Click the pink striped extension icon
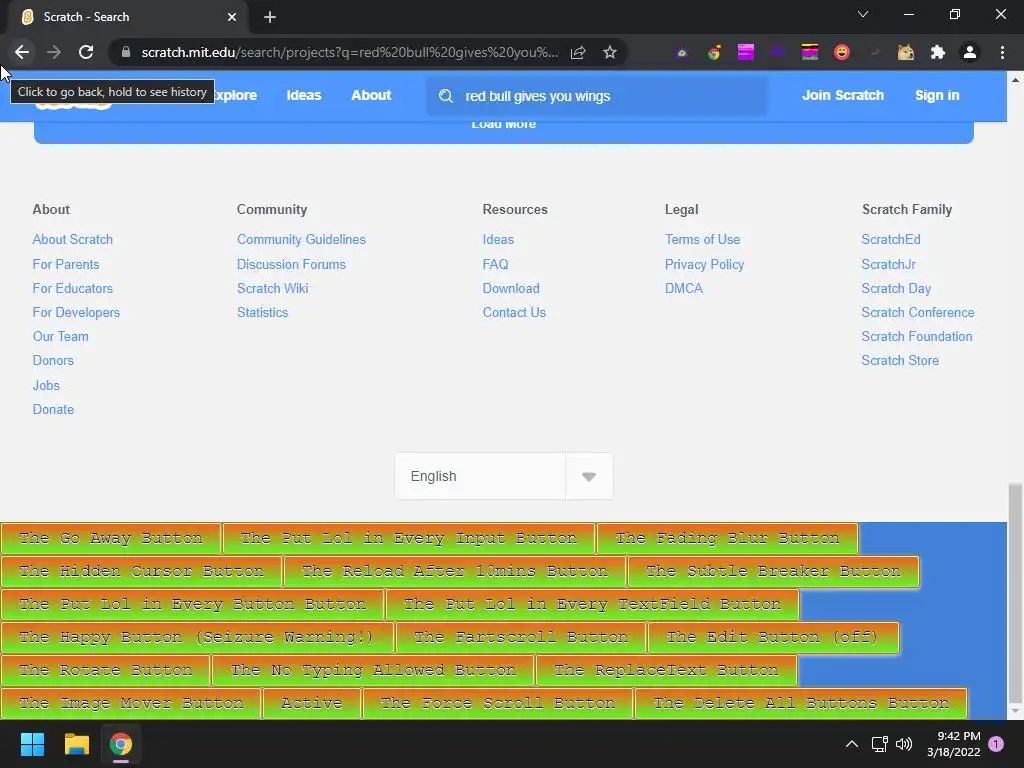Image resolution: width=1024 pixels, height=768 pixels. pyautogui.click(x=746, y=52)
